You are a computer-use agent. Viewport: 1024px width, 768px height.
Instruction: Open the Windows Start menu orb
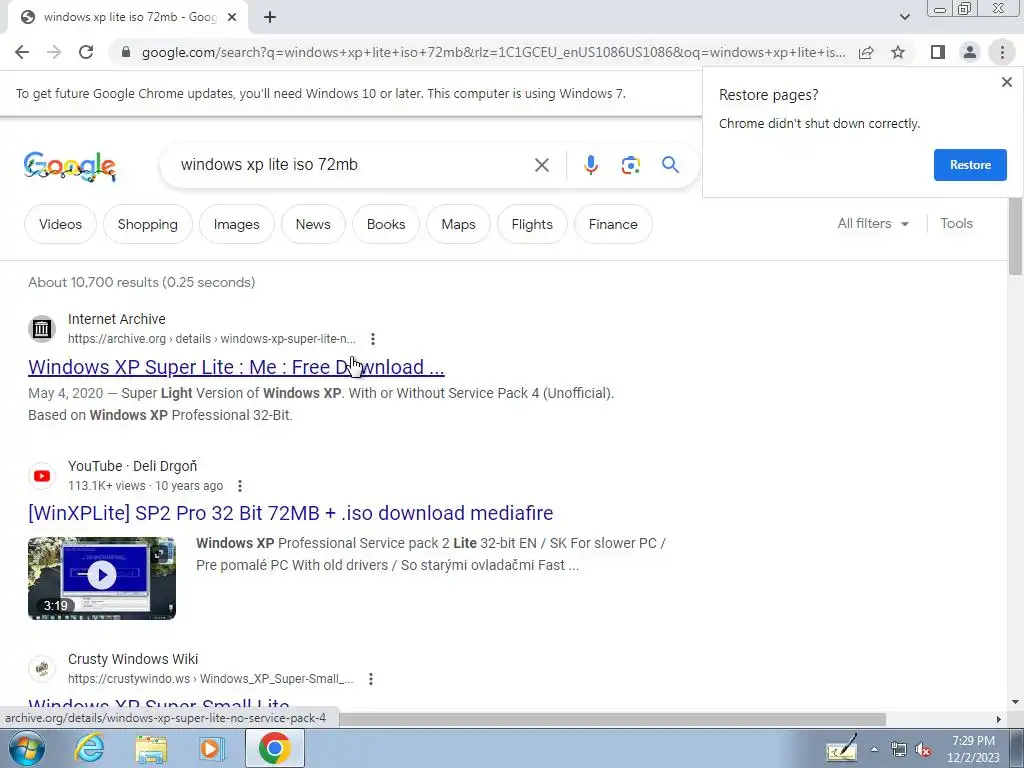coord(27,748)
